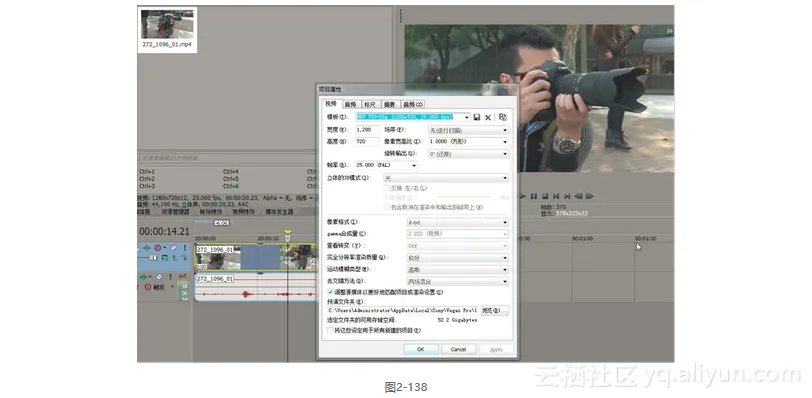
Task: Stop playback in the preview transport bar
Action: pos(545,197)
